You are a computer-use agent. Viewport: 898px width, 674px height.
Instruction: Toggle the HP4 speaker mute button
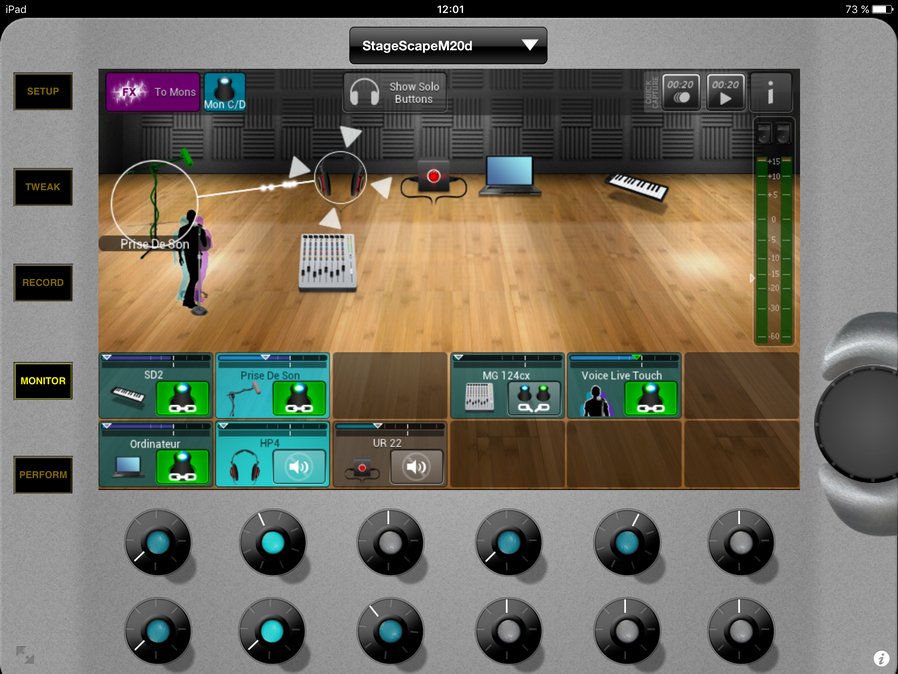coord(299,467)
